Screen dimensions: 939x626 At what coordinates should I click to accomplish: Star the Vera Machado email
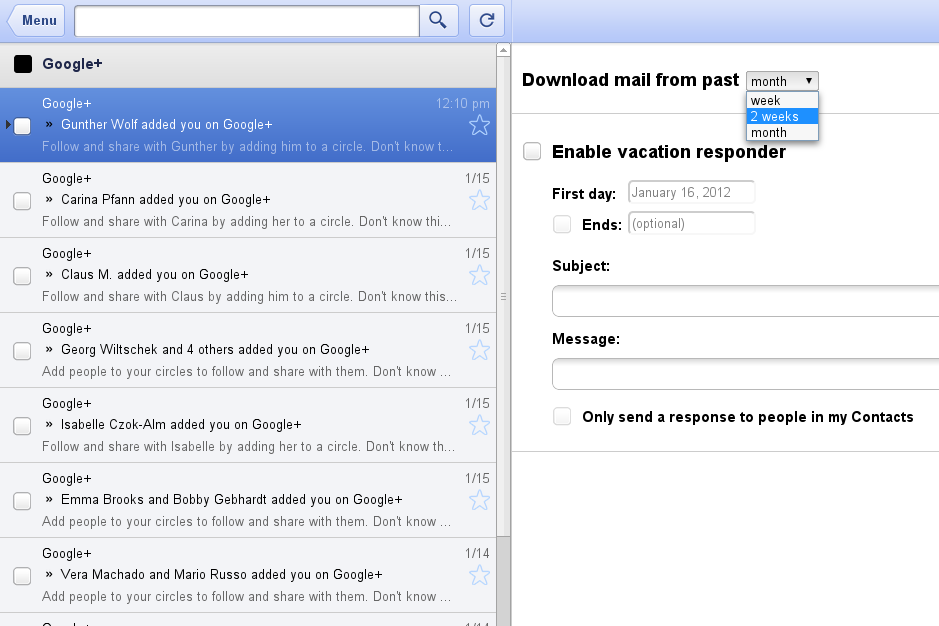(x=479, y=575)
